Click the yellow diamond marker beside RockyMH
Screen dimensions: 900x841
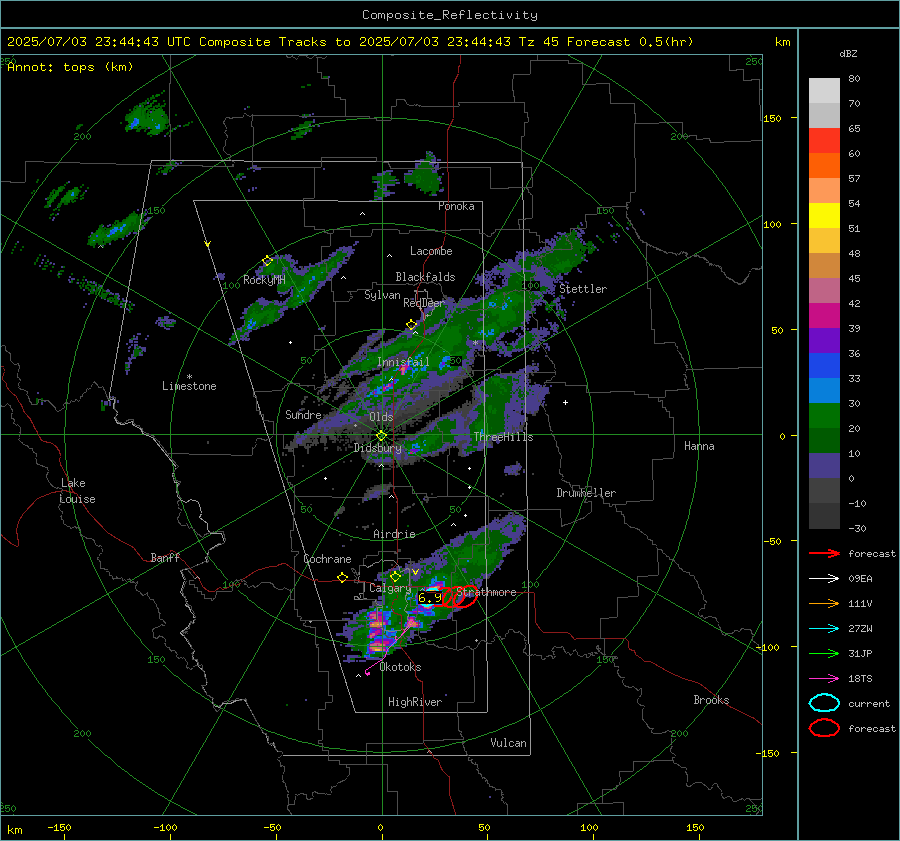(x=267, y=261)
